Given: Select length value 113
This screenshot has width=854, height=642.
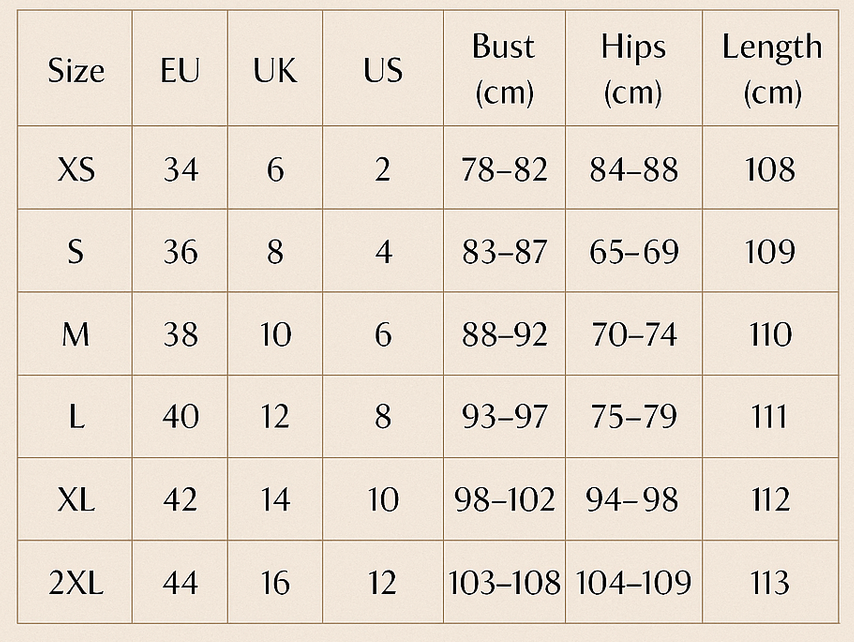Looking at the screenshot, I should tap(770, 582).
